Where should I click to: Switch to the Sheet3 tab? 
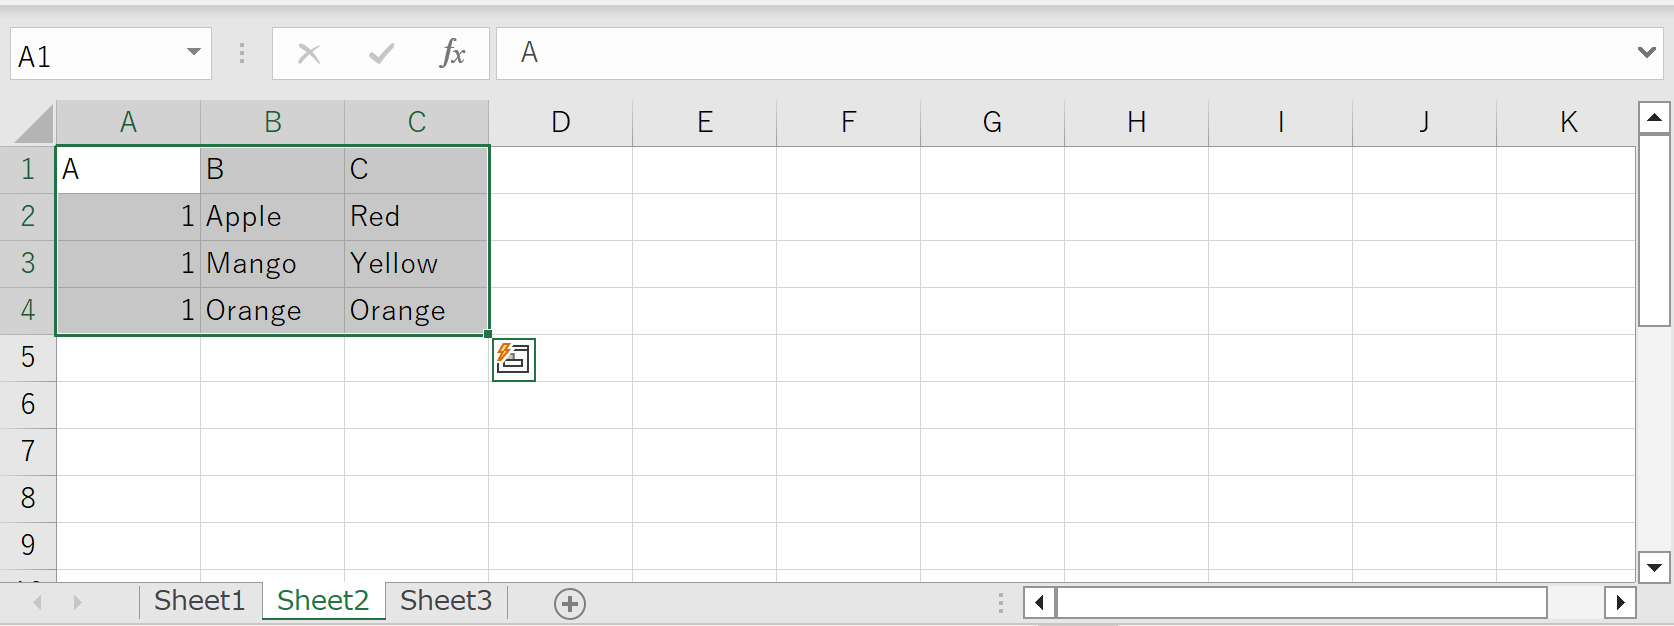pos(446,600)
